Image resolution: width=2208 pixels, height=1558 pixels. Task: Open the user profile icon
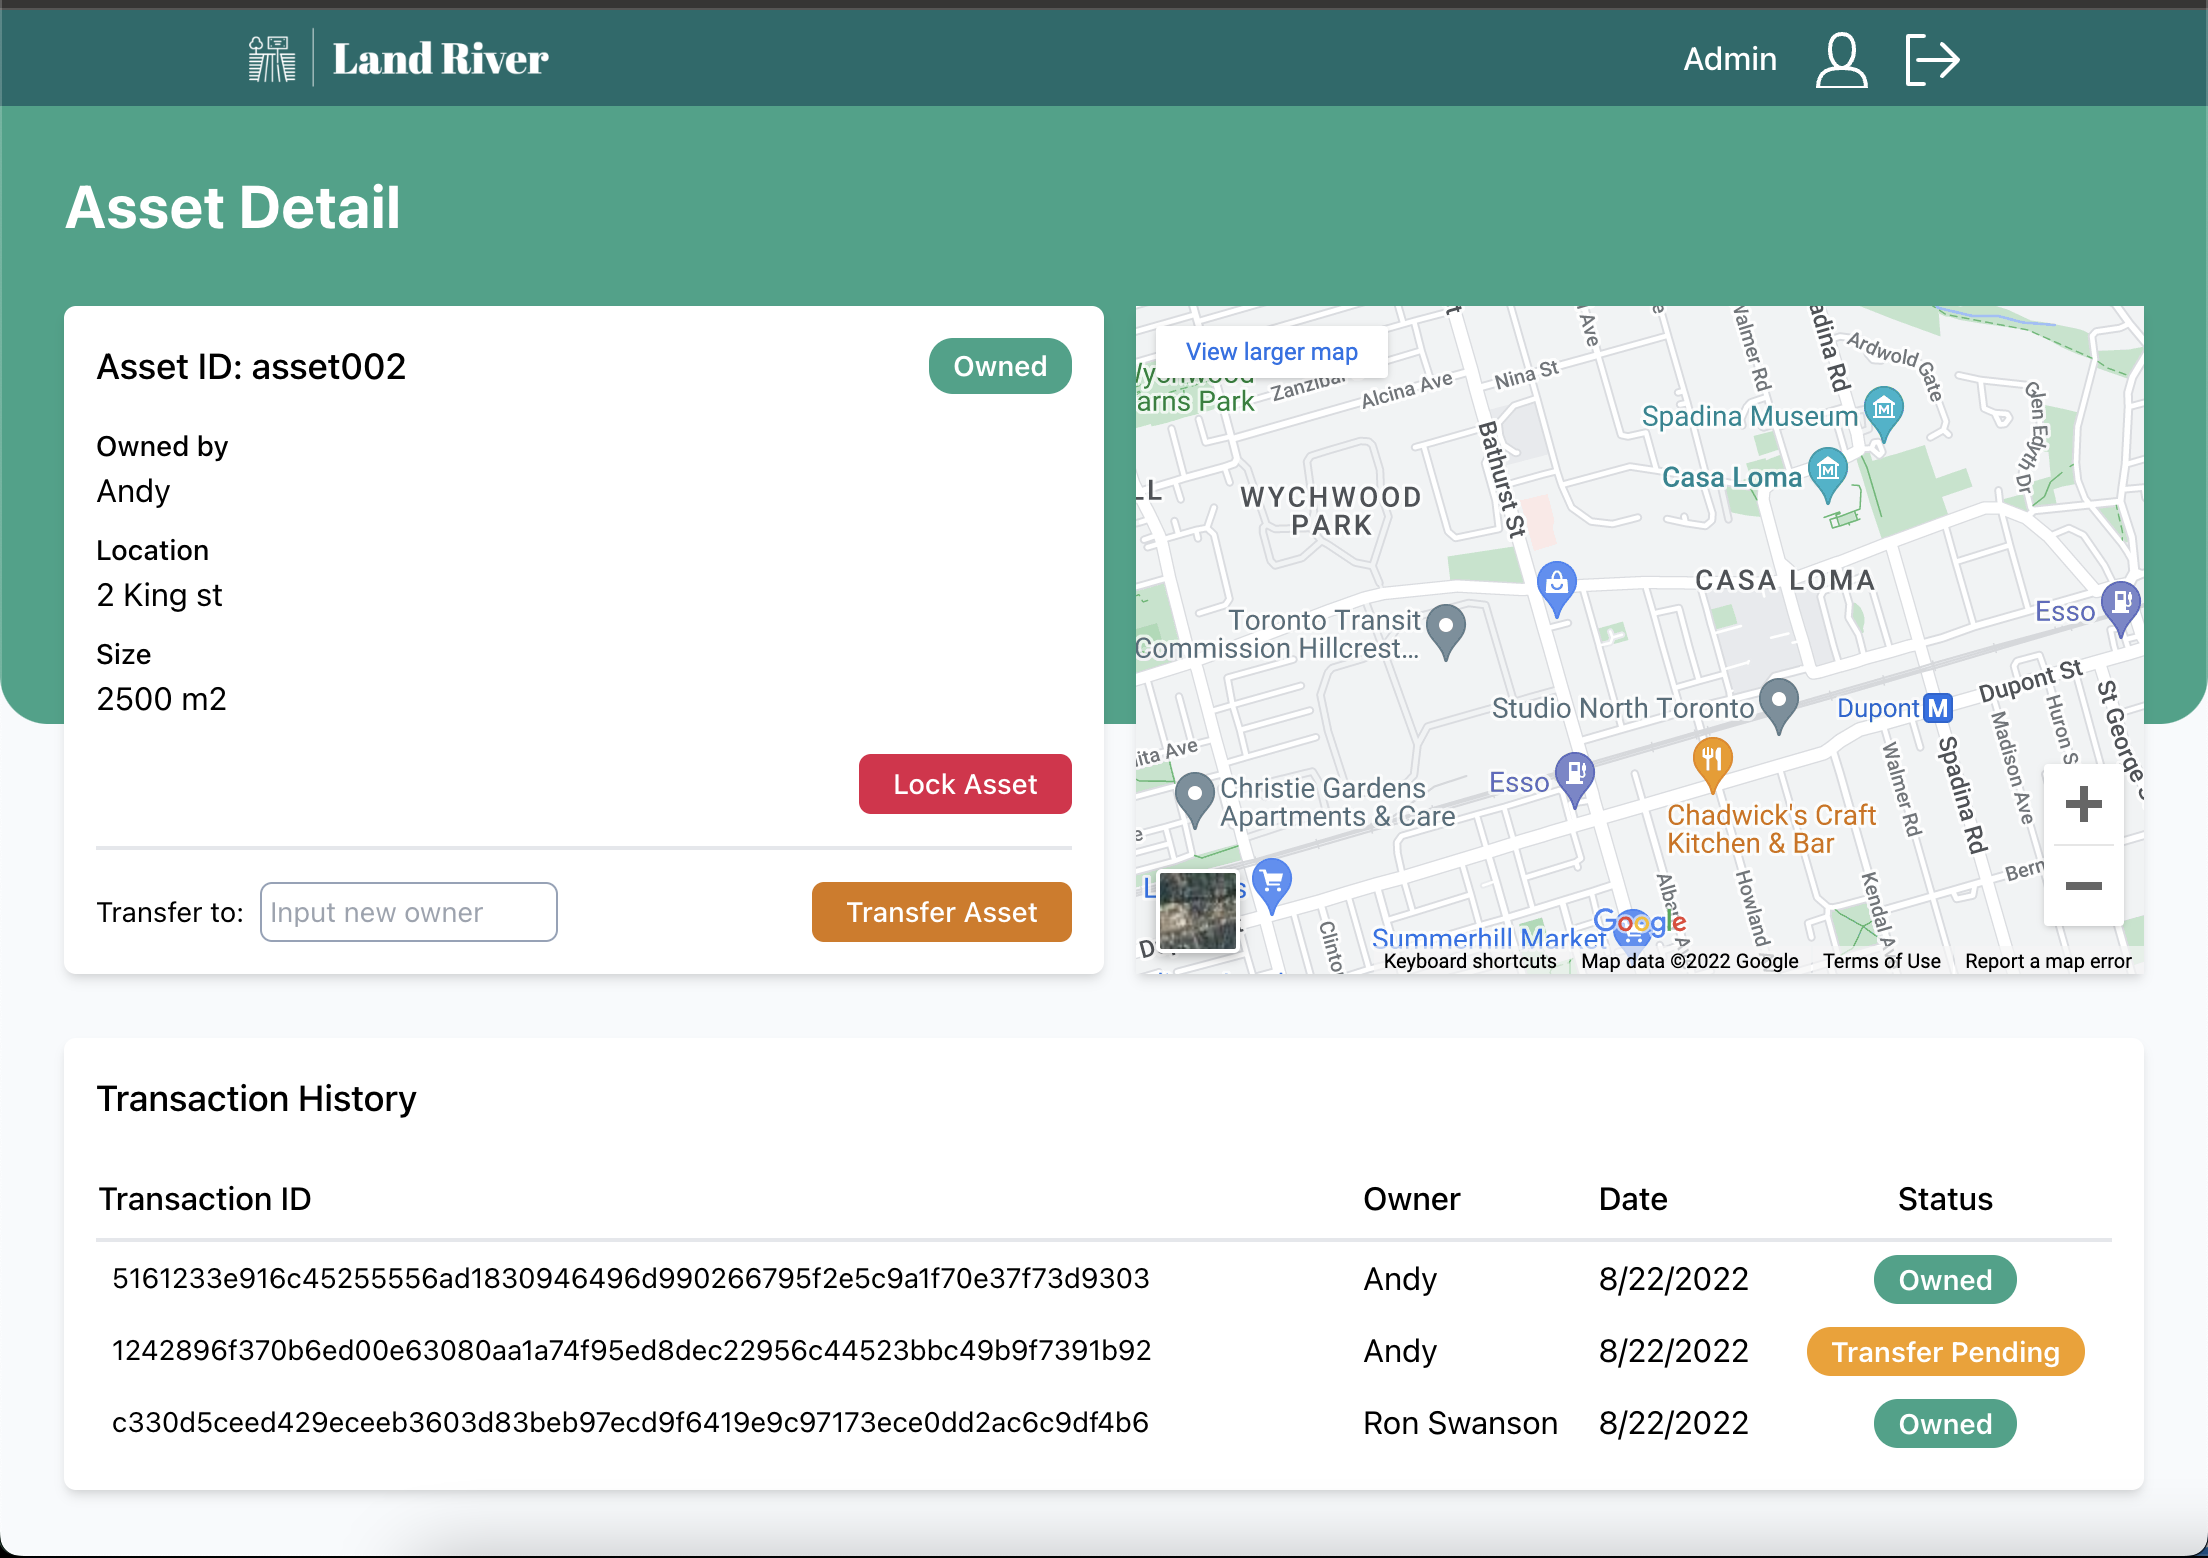pyautogui.click(x=1841, y=60)
